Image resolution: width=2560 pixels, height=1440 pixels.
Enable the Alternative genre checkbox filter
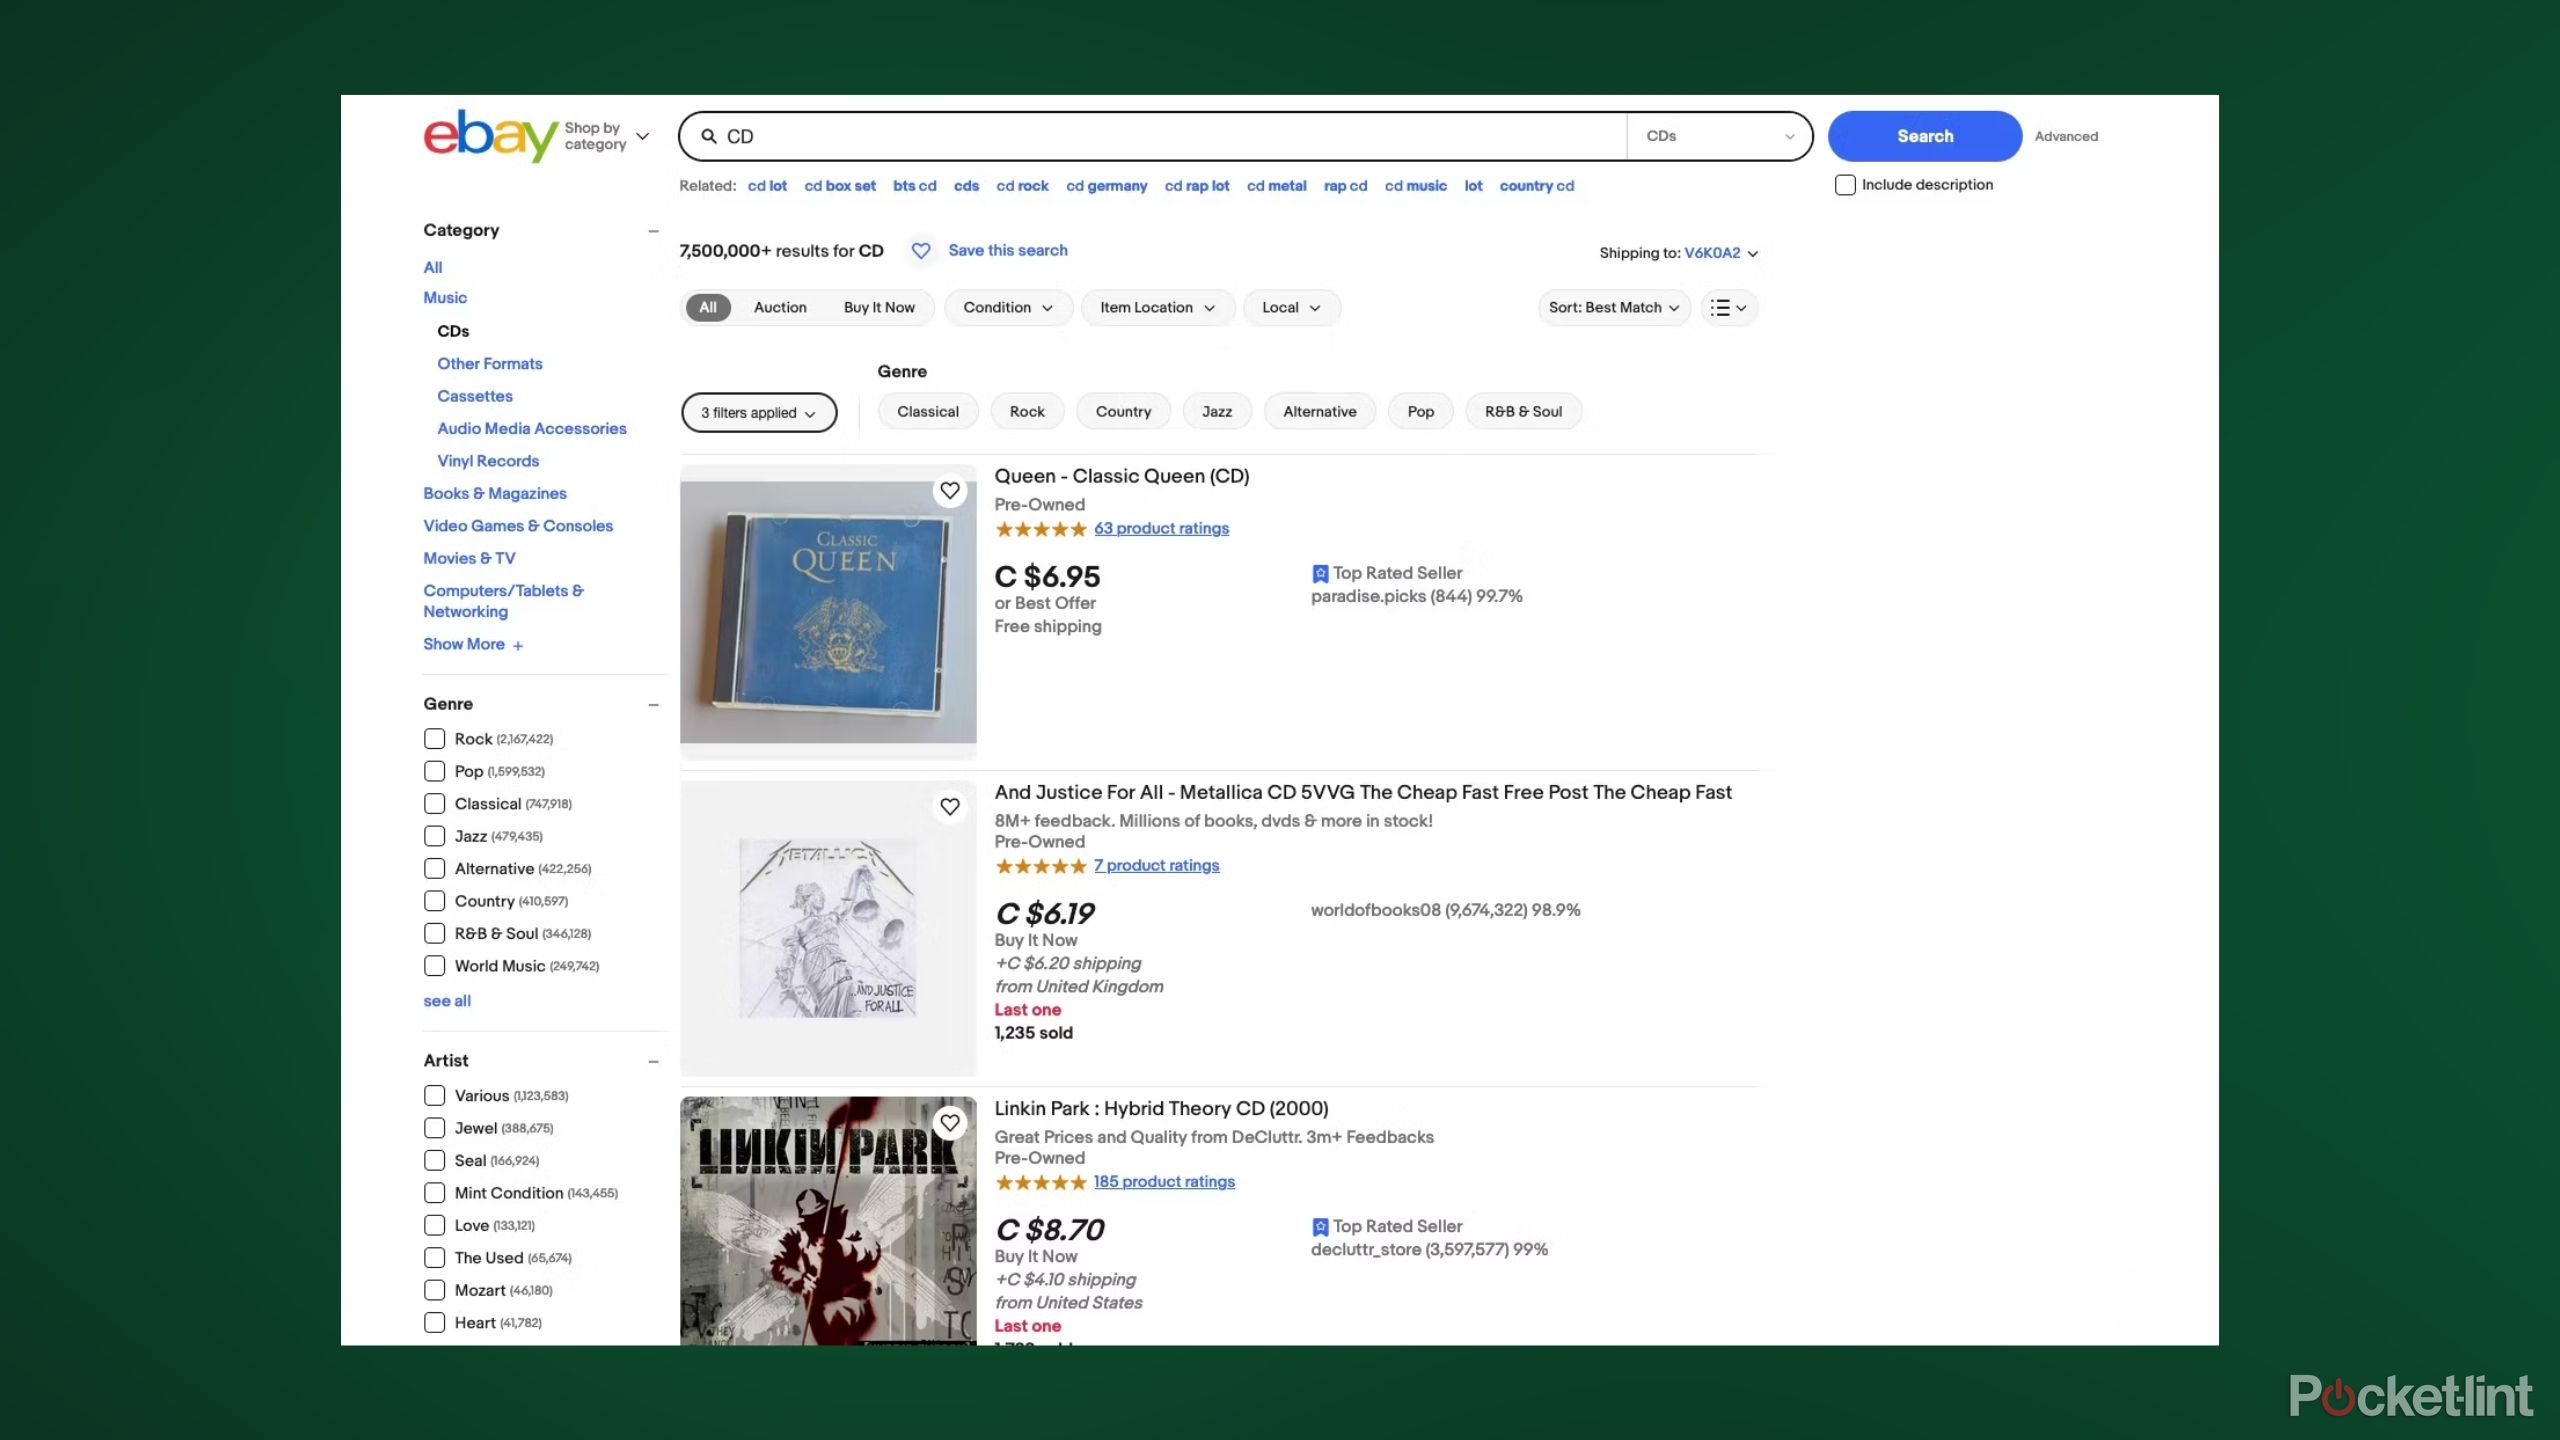tap(434, 867)
